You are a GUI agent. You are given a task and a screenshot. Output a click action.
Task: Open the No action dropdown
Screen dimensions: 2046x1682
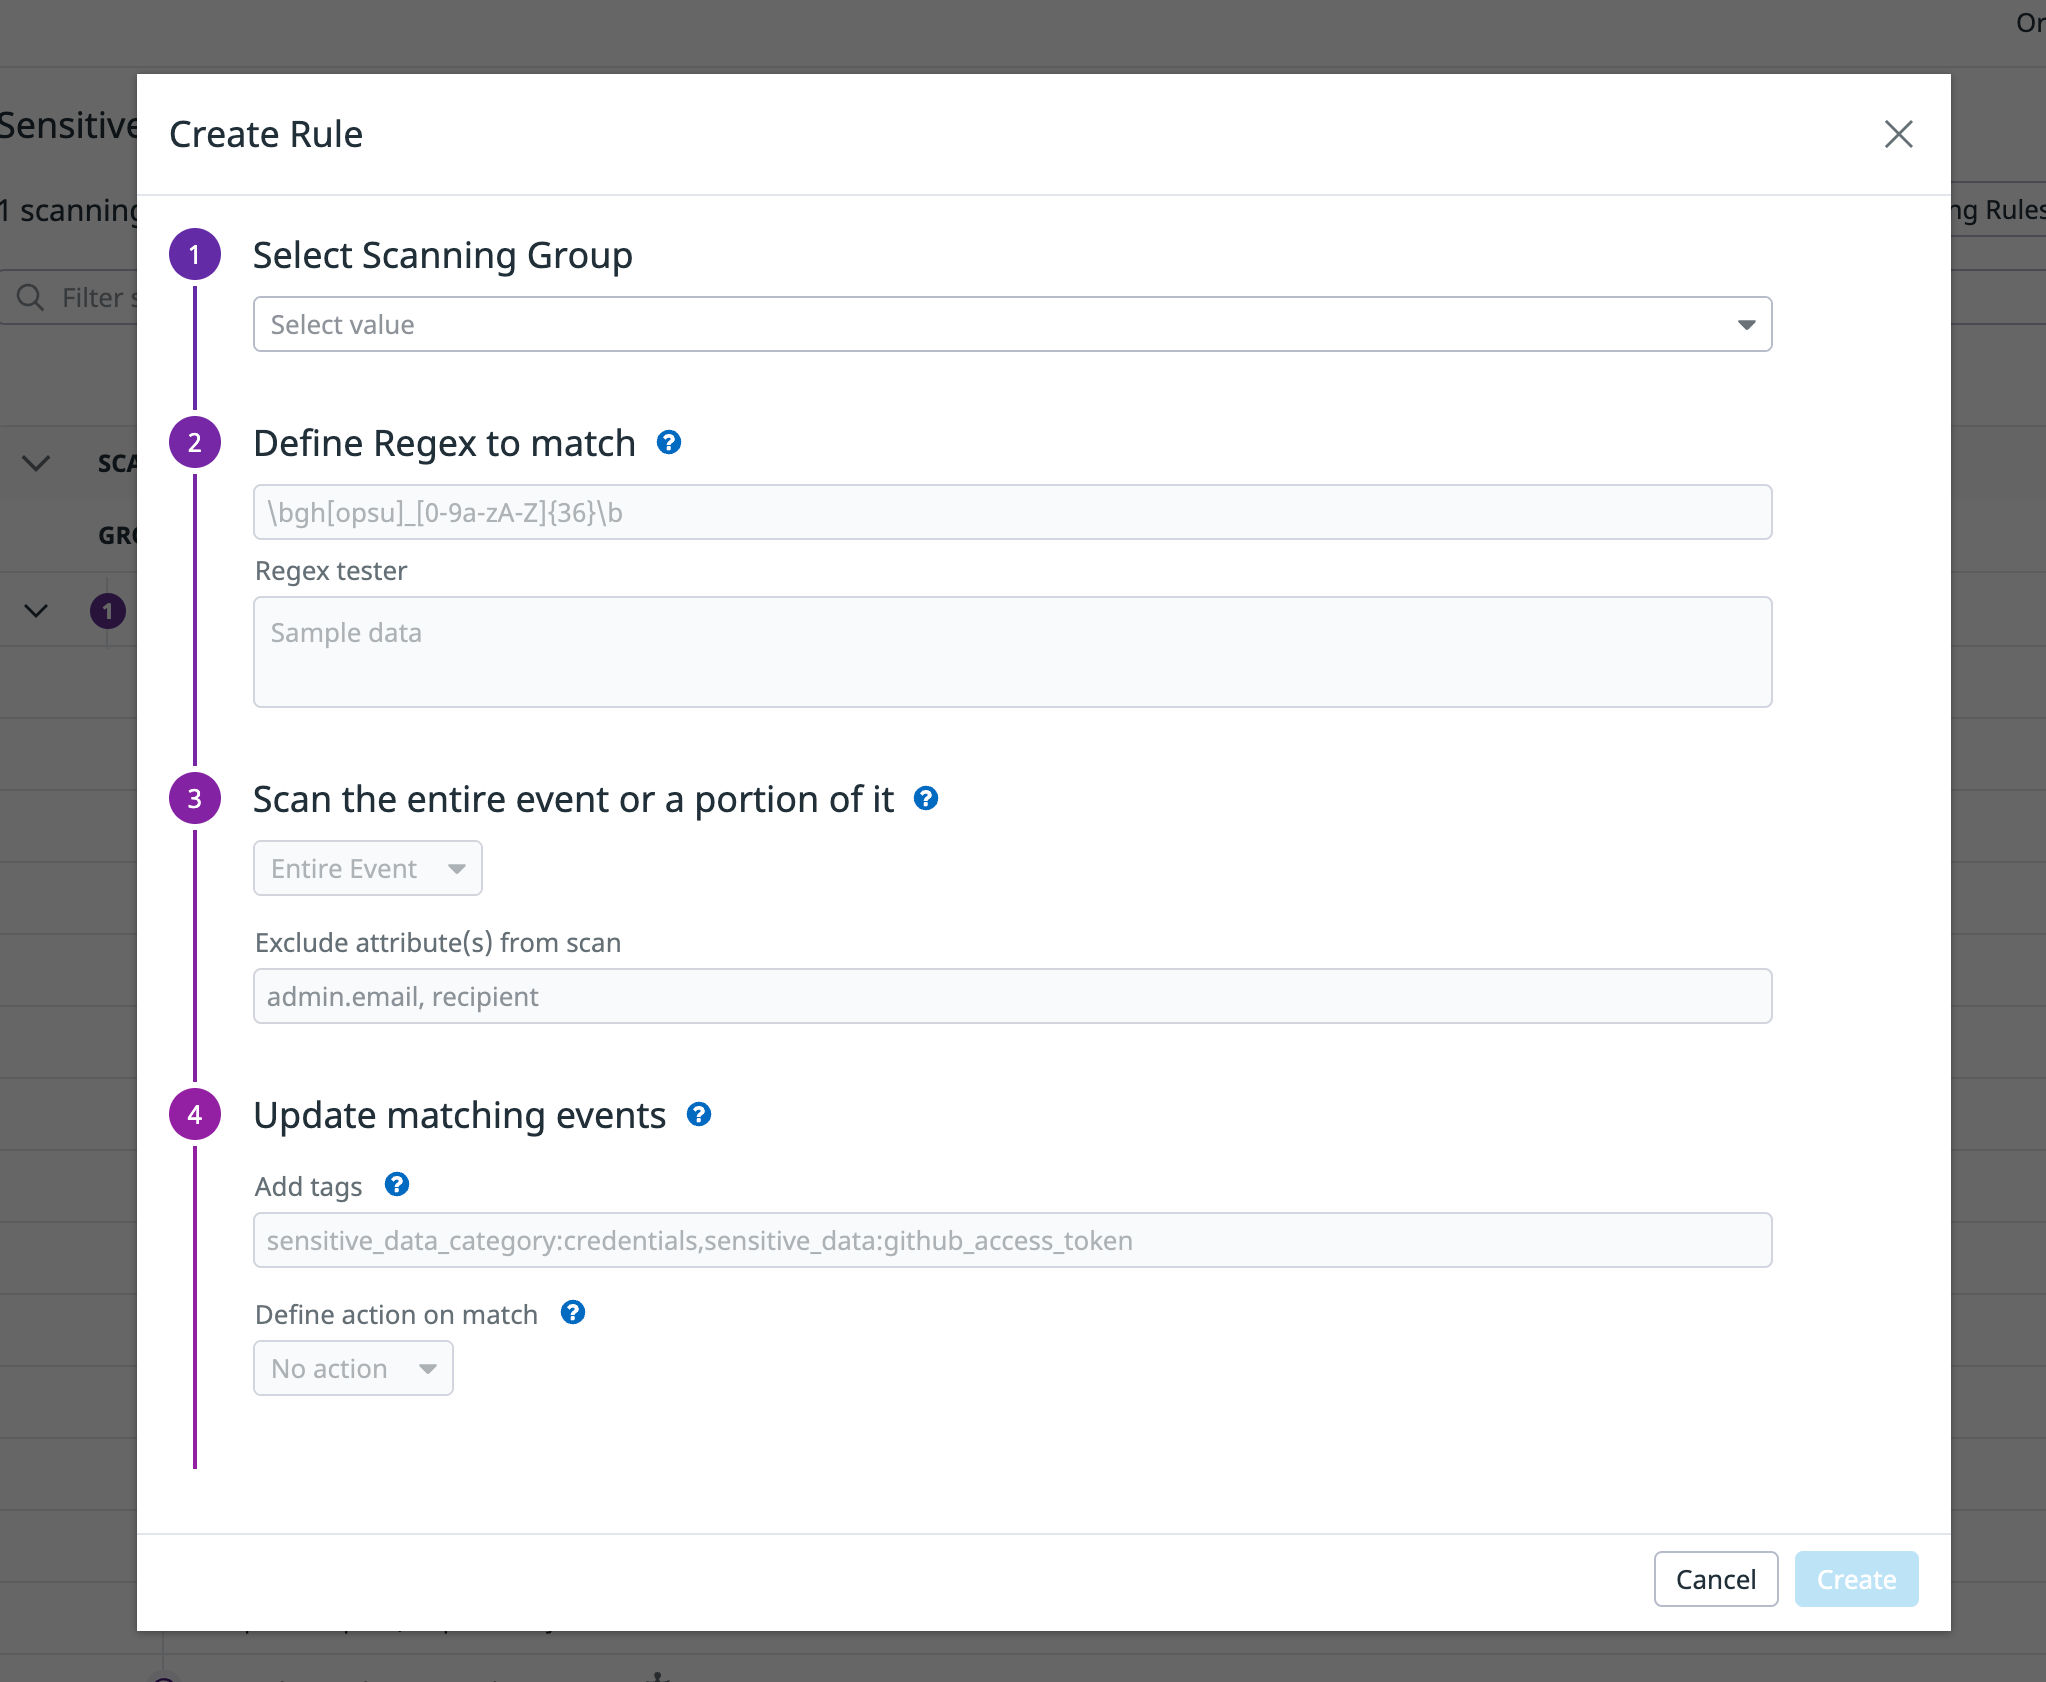tap(353, 1368)
